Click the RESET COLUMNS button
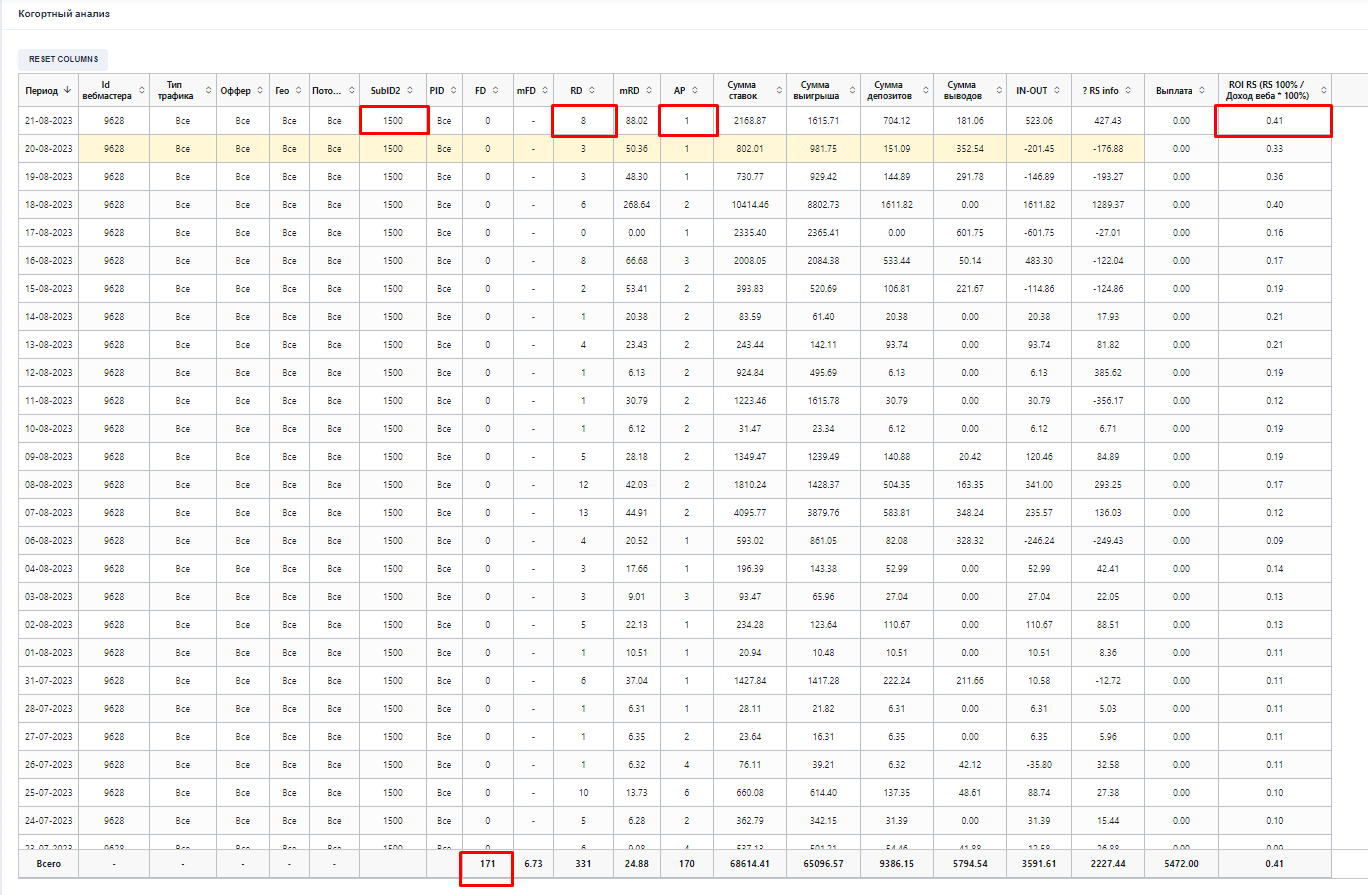Viewport: 1368px width, 895px height. pos(63,60)
